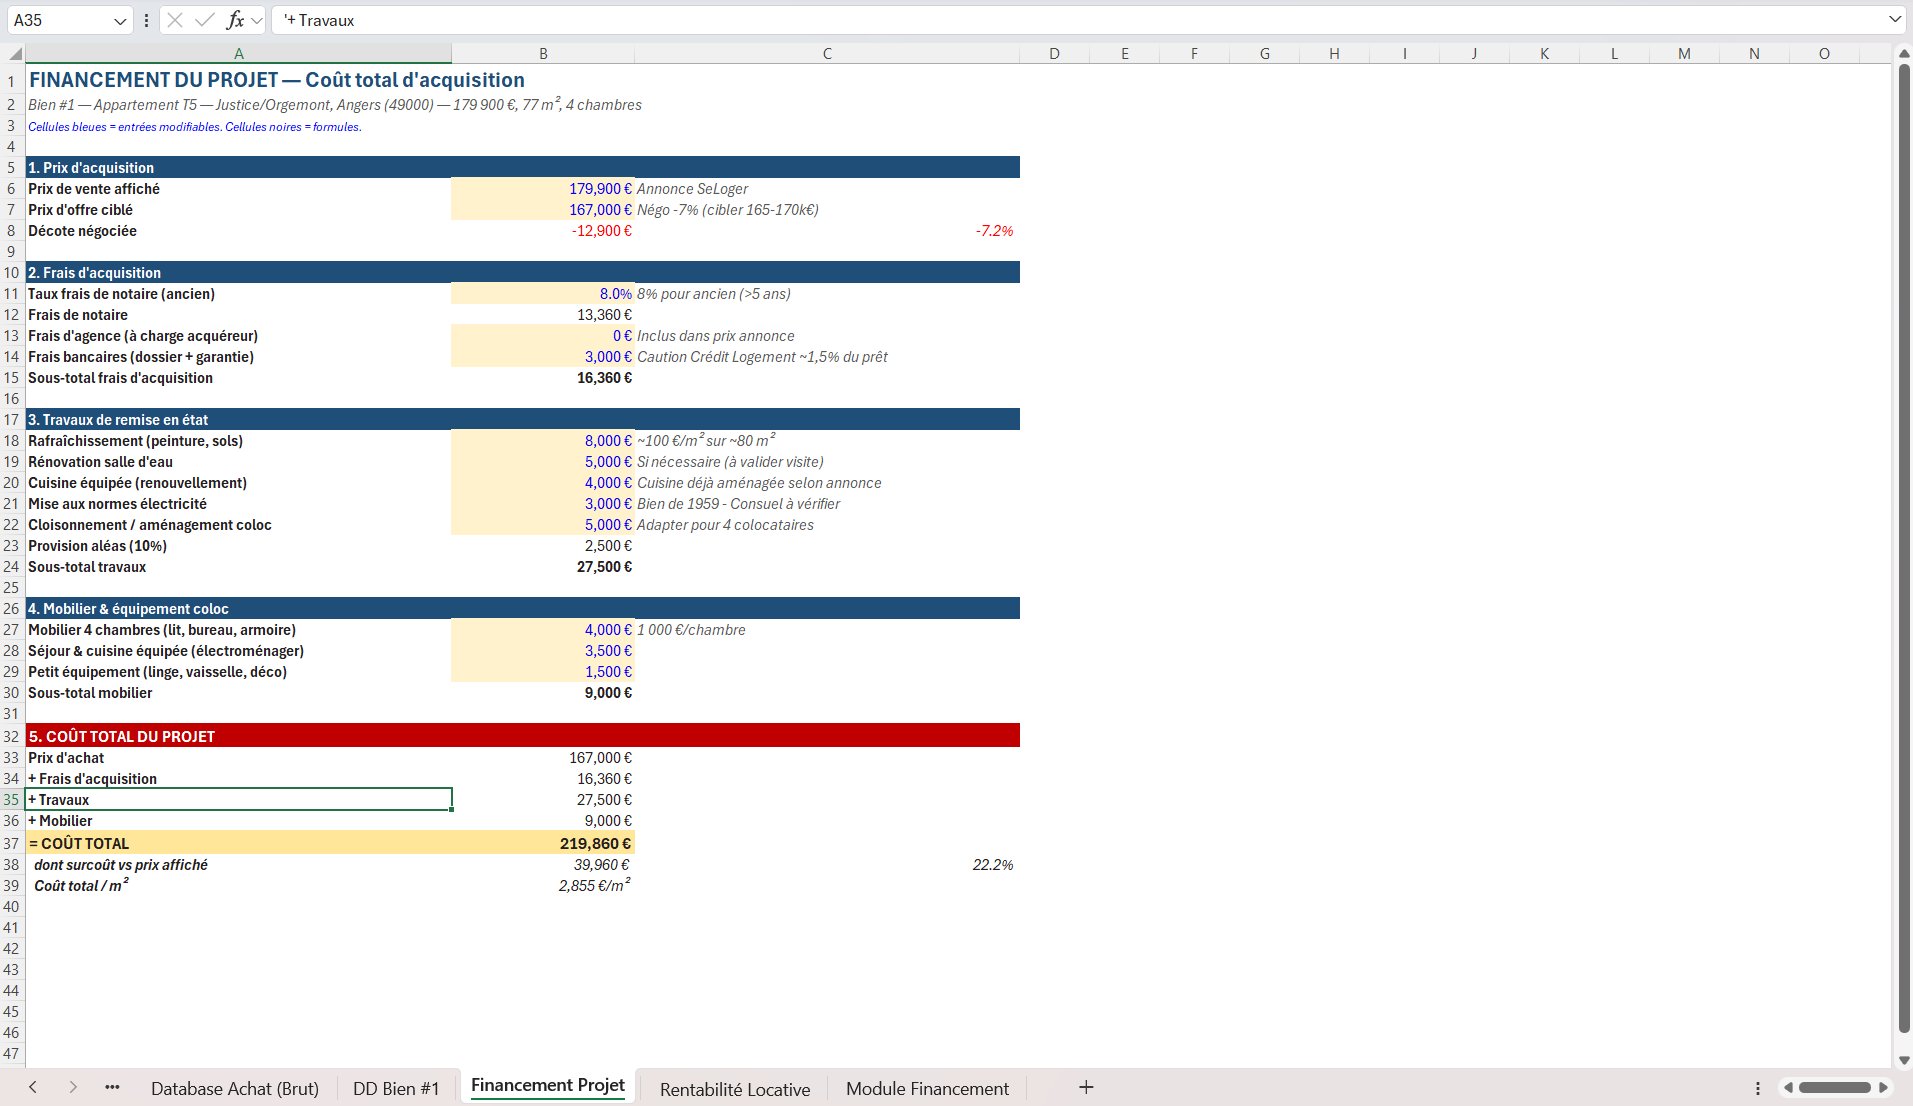Select row 1 header
The width and height of the screenshot is (1913, 1106).
(x=12, y=81)
